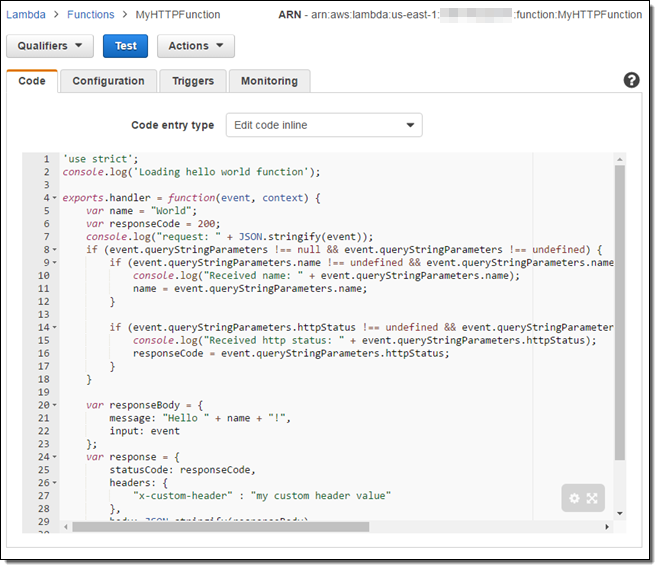This screenshot has width=660, height=570.
Task: Click vertical scrollbar down arrow
Action: [x=619, y=513]
